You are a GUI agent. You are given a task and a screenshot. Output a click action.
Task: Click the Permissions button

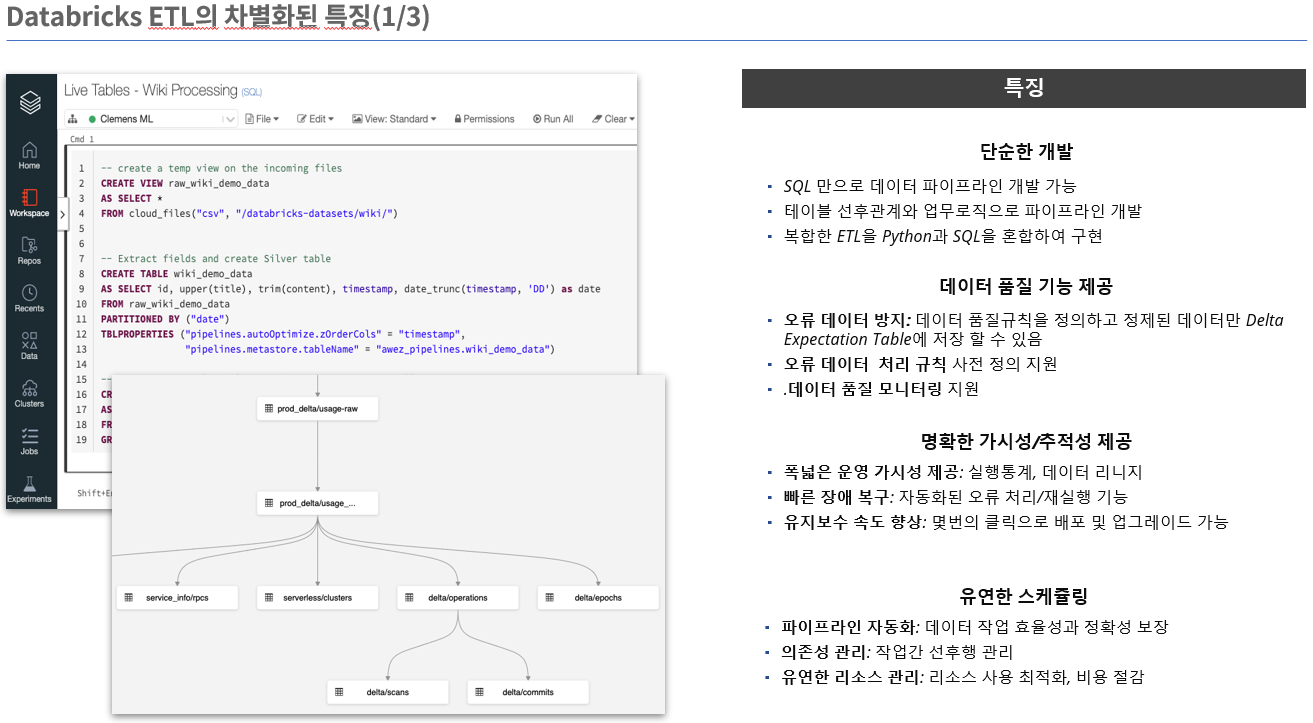coord(484,119)
